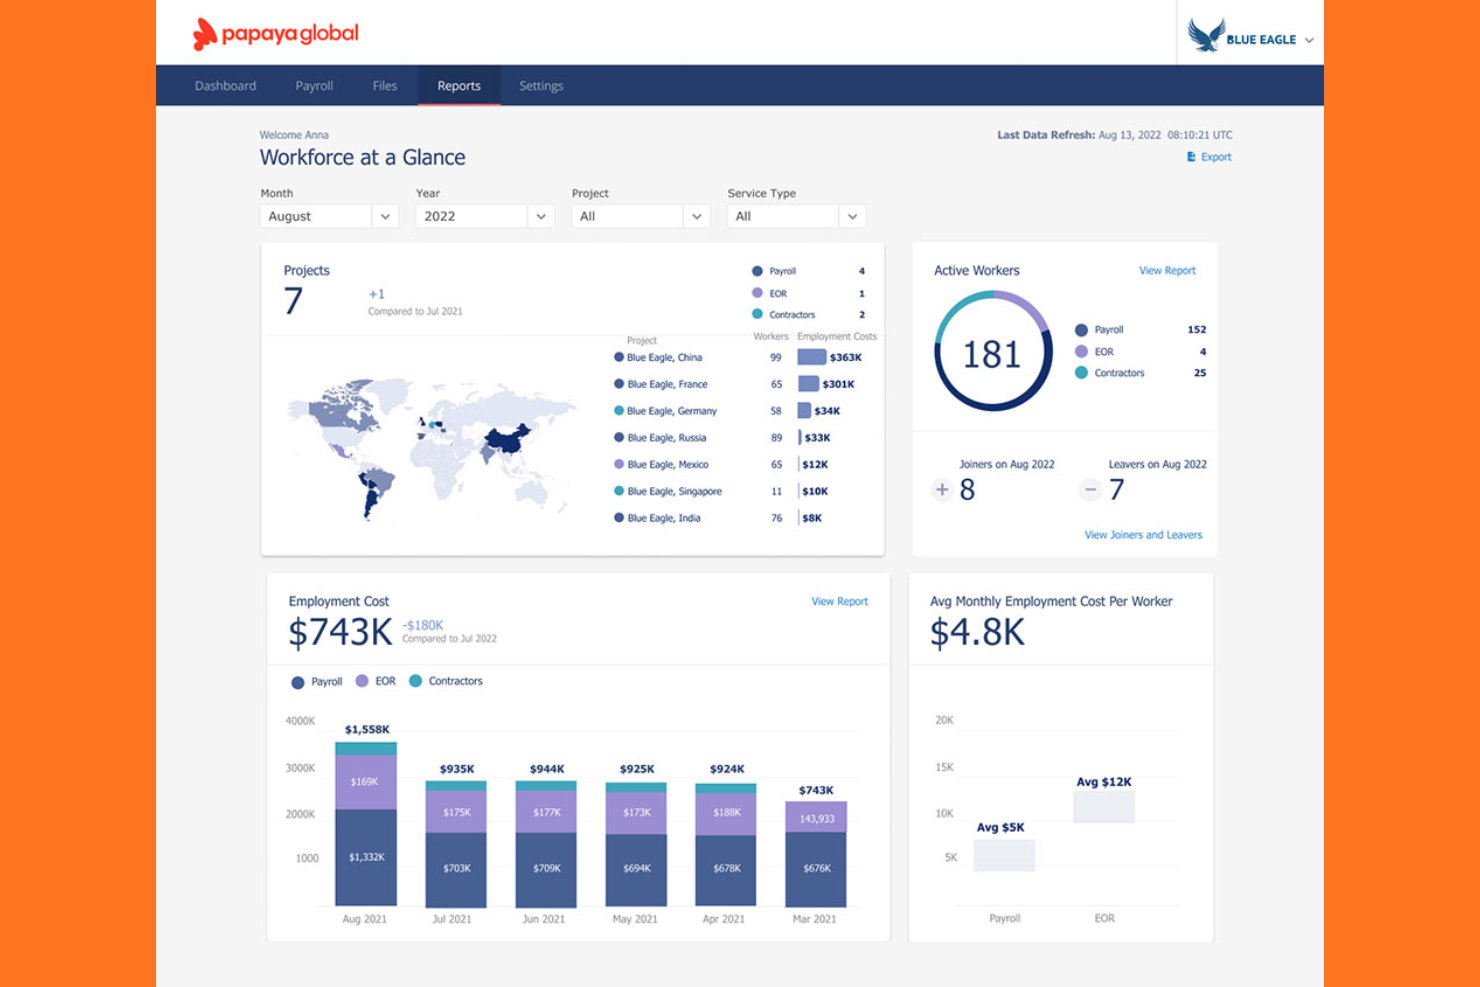This screenshot has width=1480, height=987.
Task: Open View Joiners and Leavers
Action: tap(1143, 534)
